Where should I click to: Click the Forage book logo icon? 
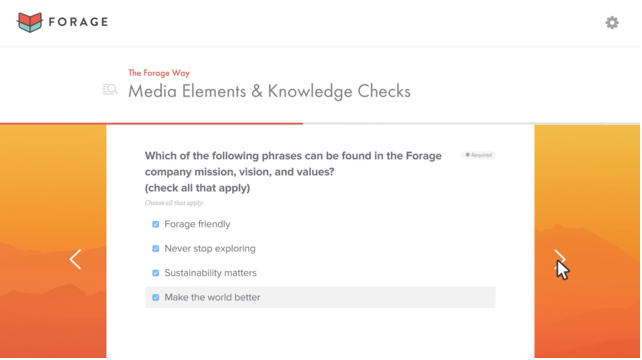pos(29,22)
